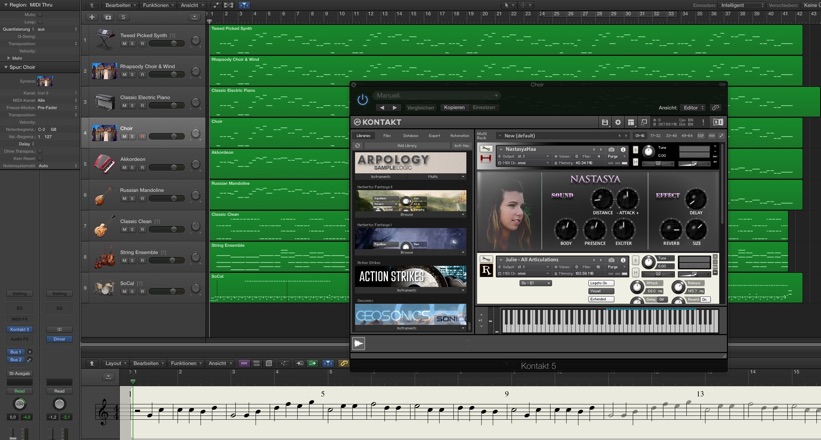This screenshot has width=821, height=440.
Task: Open Layout menu in score editor
Action: (x=116, y=364)
